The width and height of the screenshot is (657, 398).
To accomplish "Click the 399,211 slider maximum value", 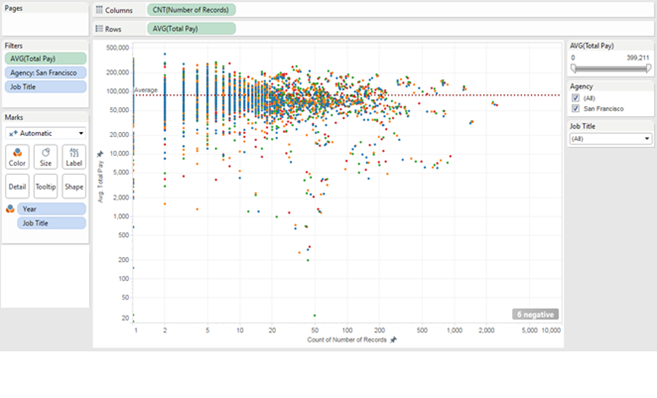I will click(638, 58).
